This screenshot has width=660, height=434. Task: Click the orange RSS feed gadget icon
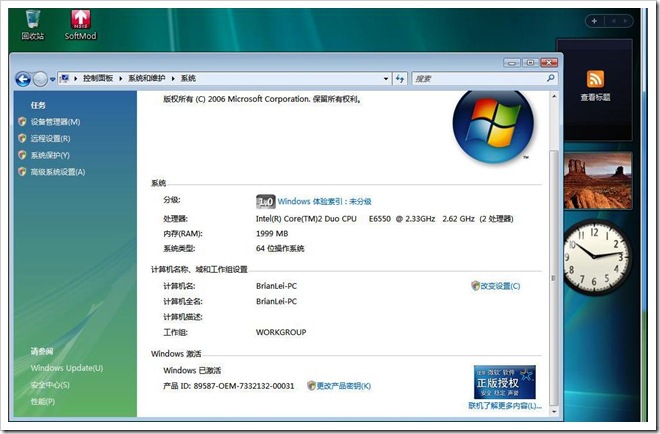(595, 79)
